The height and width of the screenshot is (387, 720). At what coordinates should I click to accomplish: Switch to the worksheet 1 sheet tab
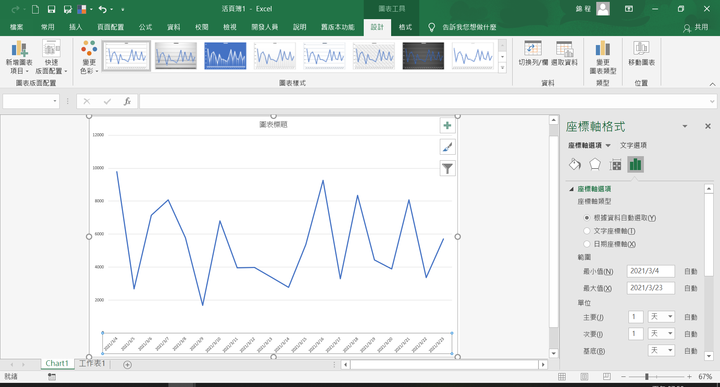[92, 364]
